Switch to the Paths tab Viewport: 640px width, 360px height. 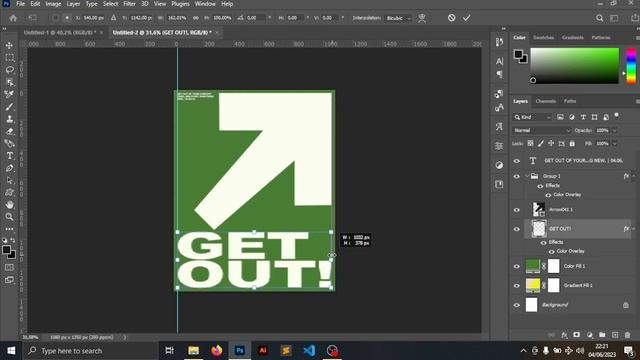pos(570,101)
